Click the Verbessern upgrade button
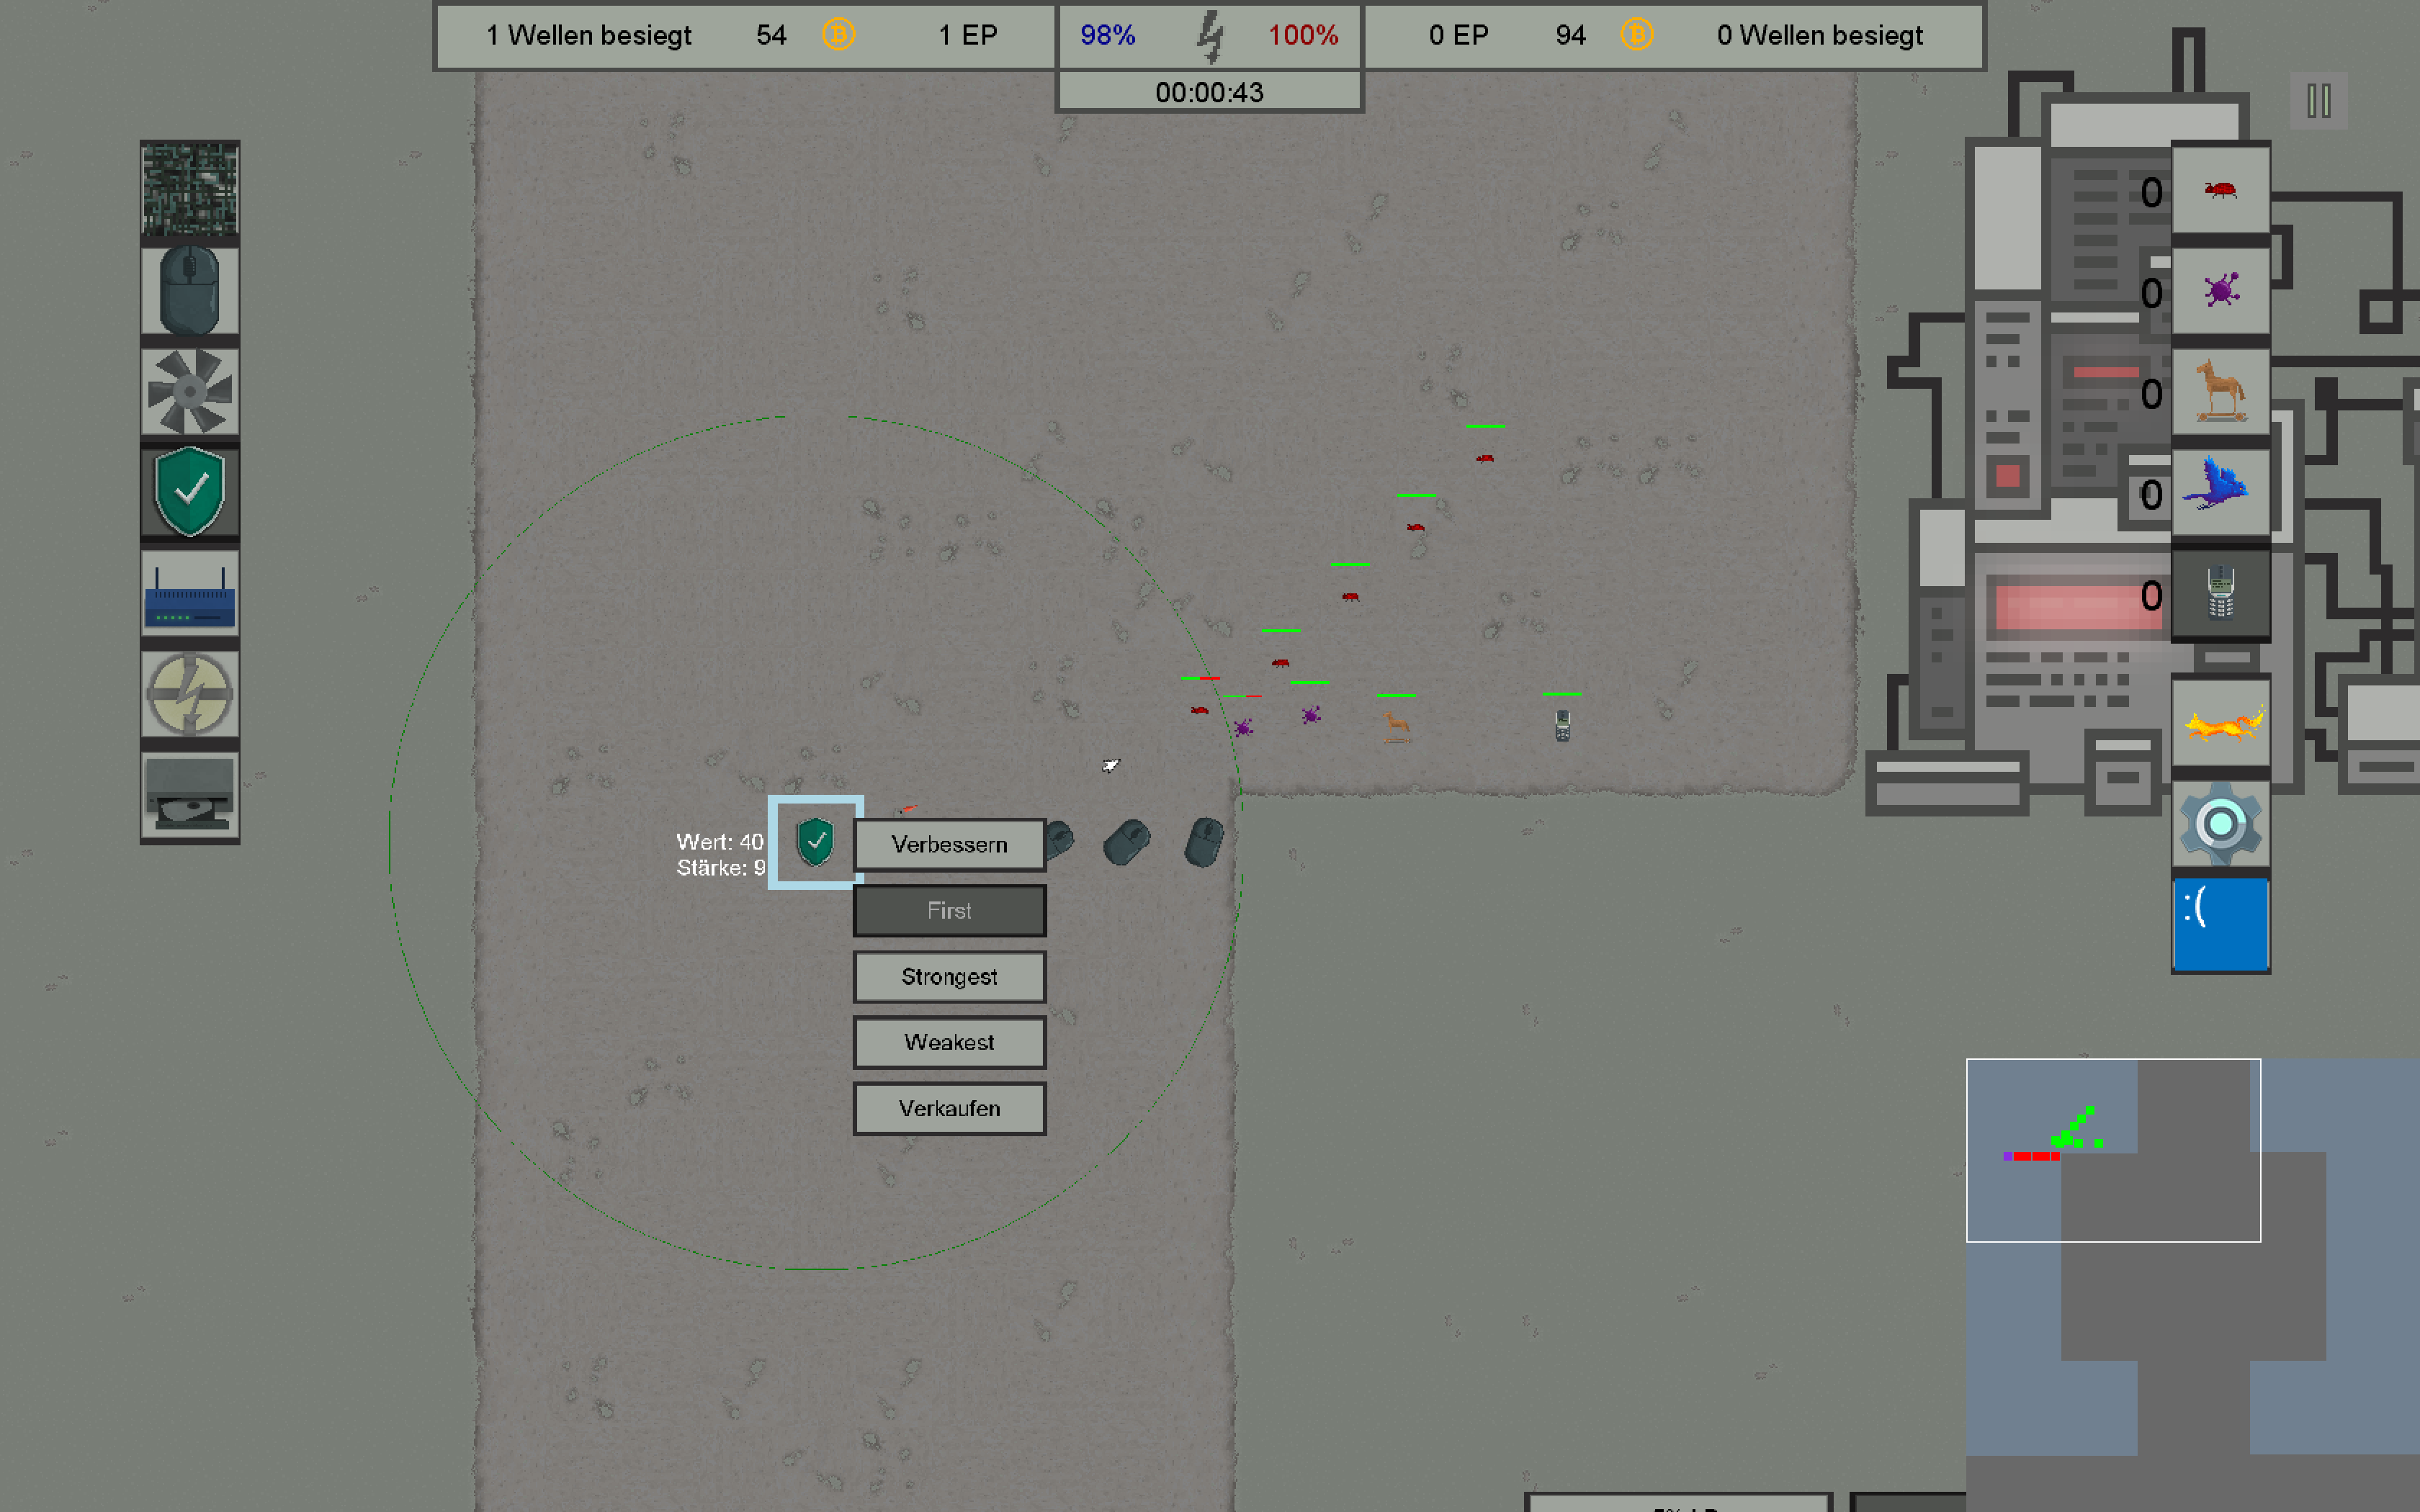The width and height of the screenshot is (2420, 1512). [949, 844]
